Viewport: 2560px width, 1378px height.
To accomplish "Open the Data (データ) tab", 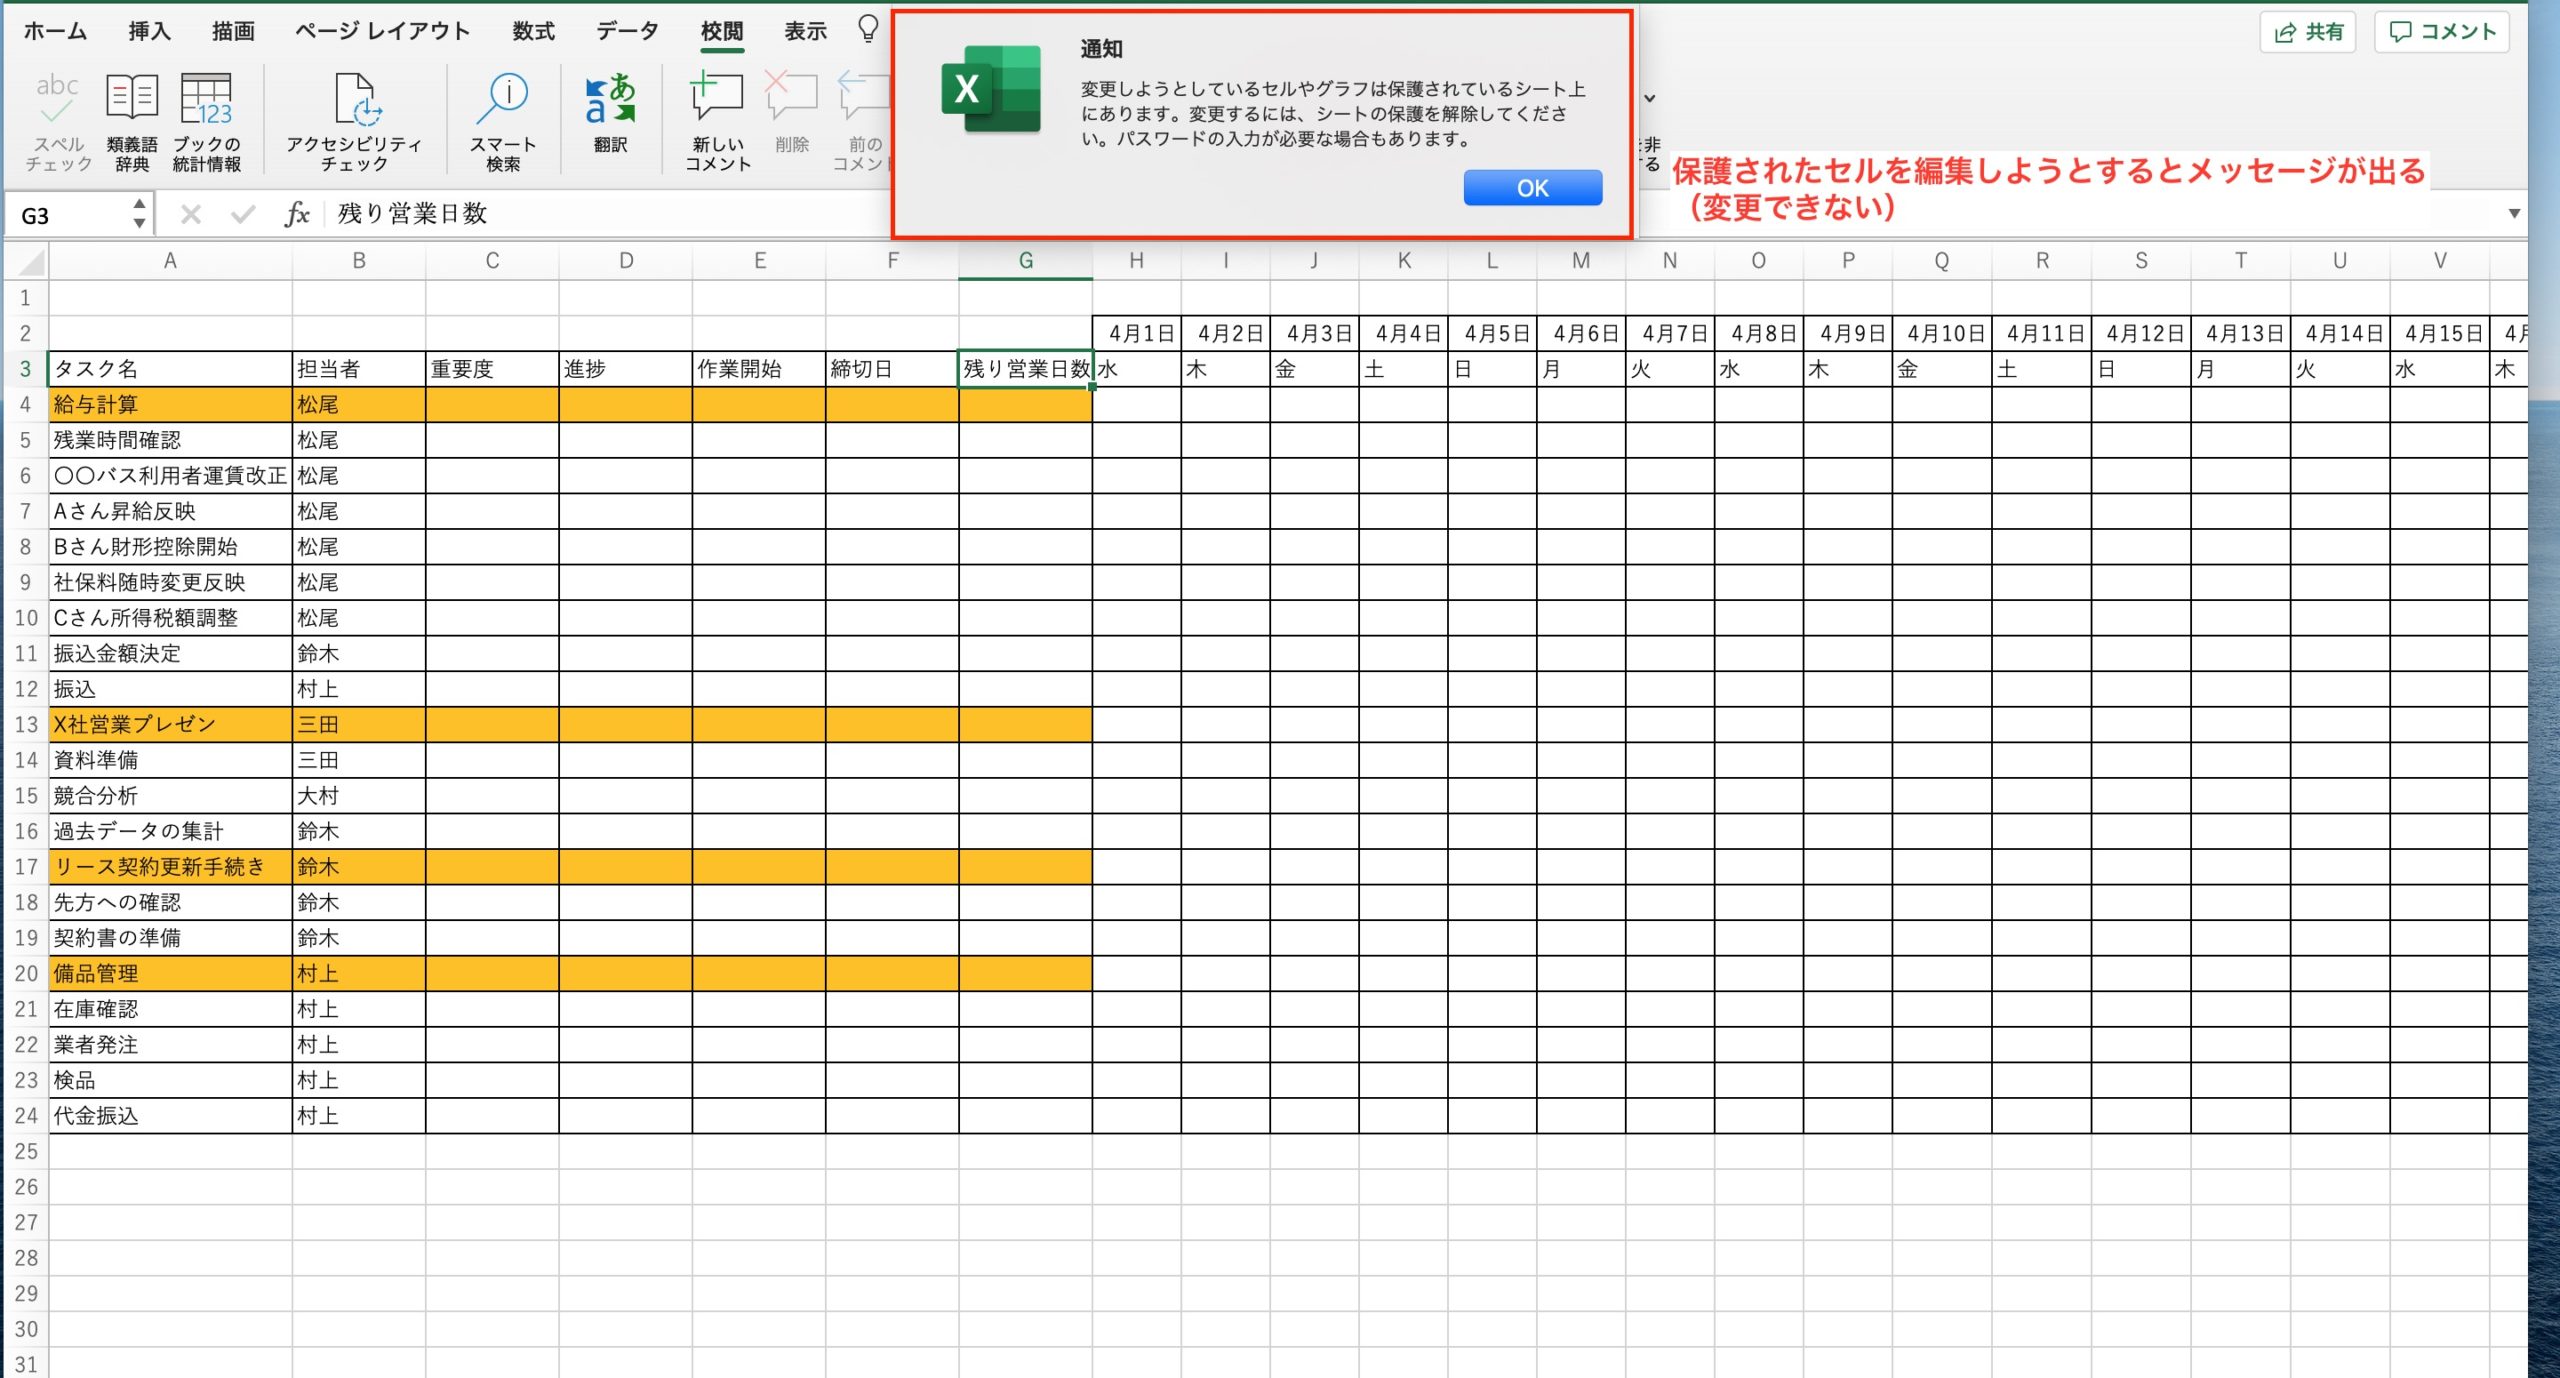I will point(627,31).
